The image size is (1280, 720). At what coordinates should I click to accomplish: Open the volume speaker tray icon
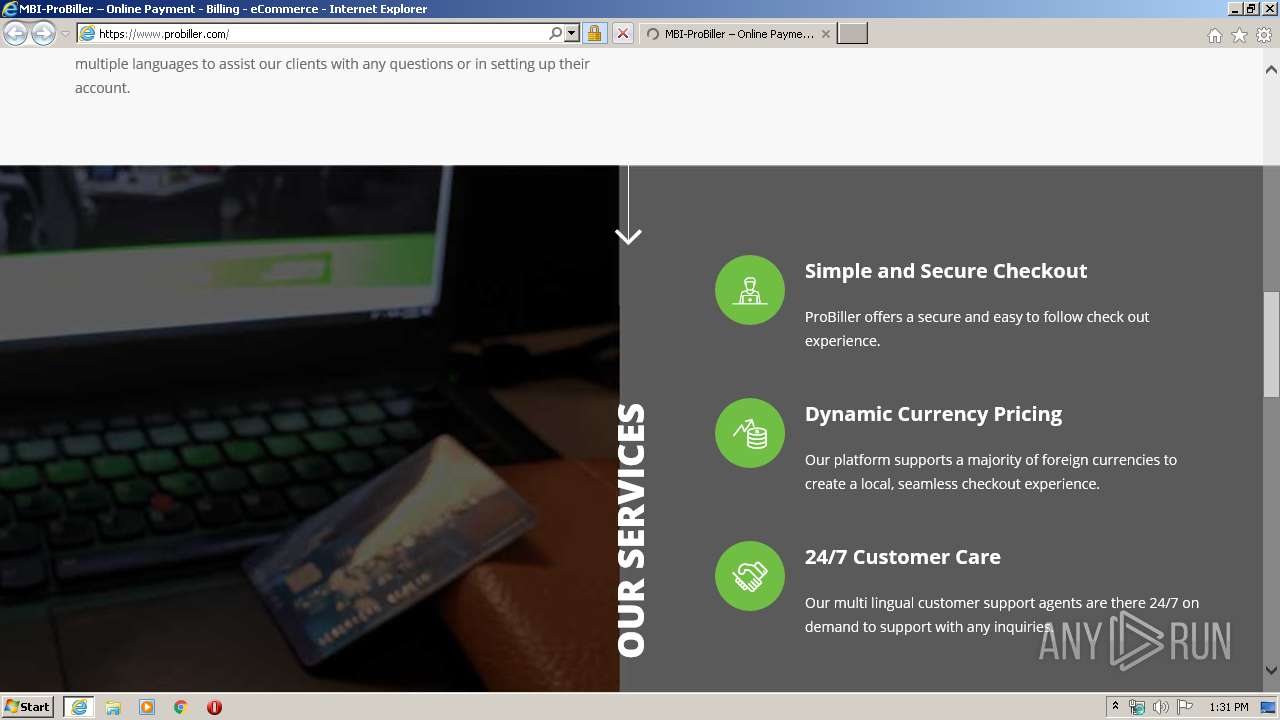tap(1161, 707)
